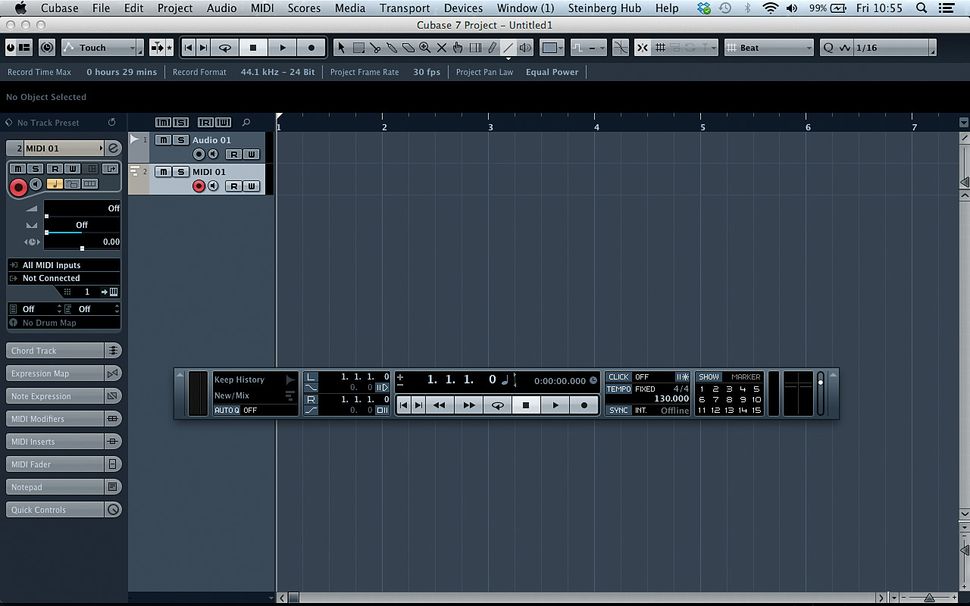The image size is (970, 606).
Task: Click the Write automation W button on MIDI 01
Action: pyautogui.click(x=250, y=186)
